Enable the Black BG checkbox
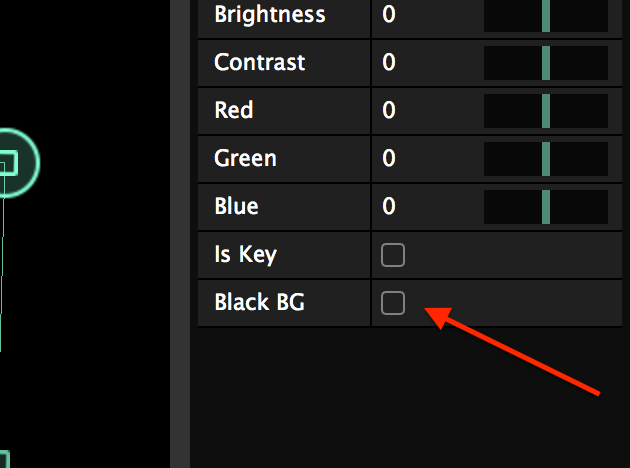Image resolution: width=630 pixels, height=468 pixels. tap(393, 302)
